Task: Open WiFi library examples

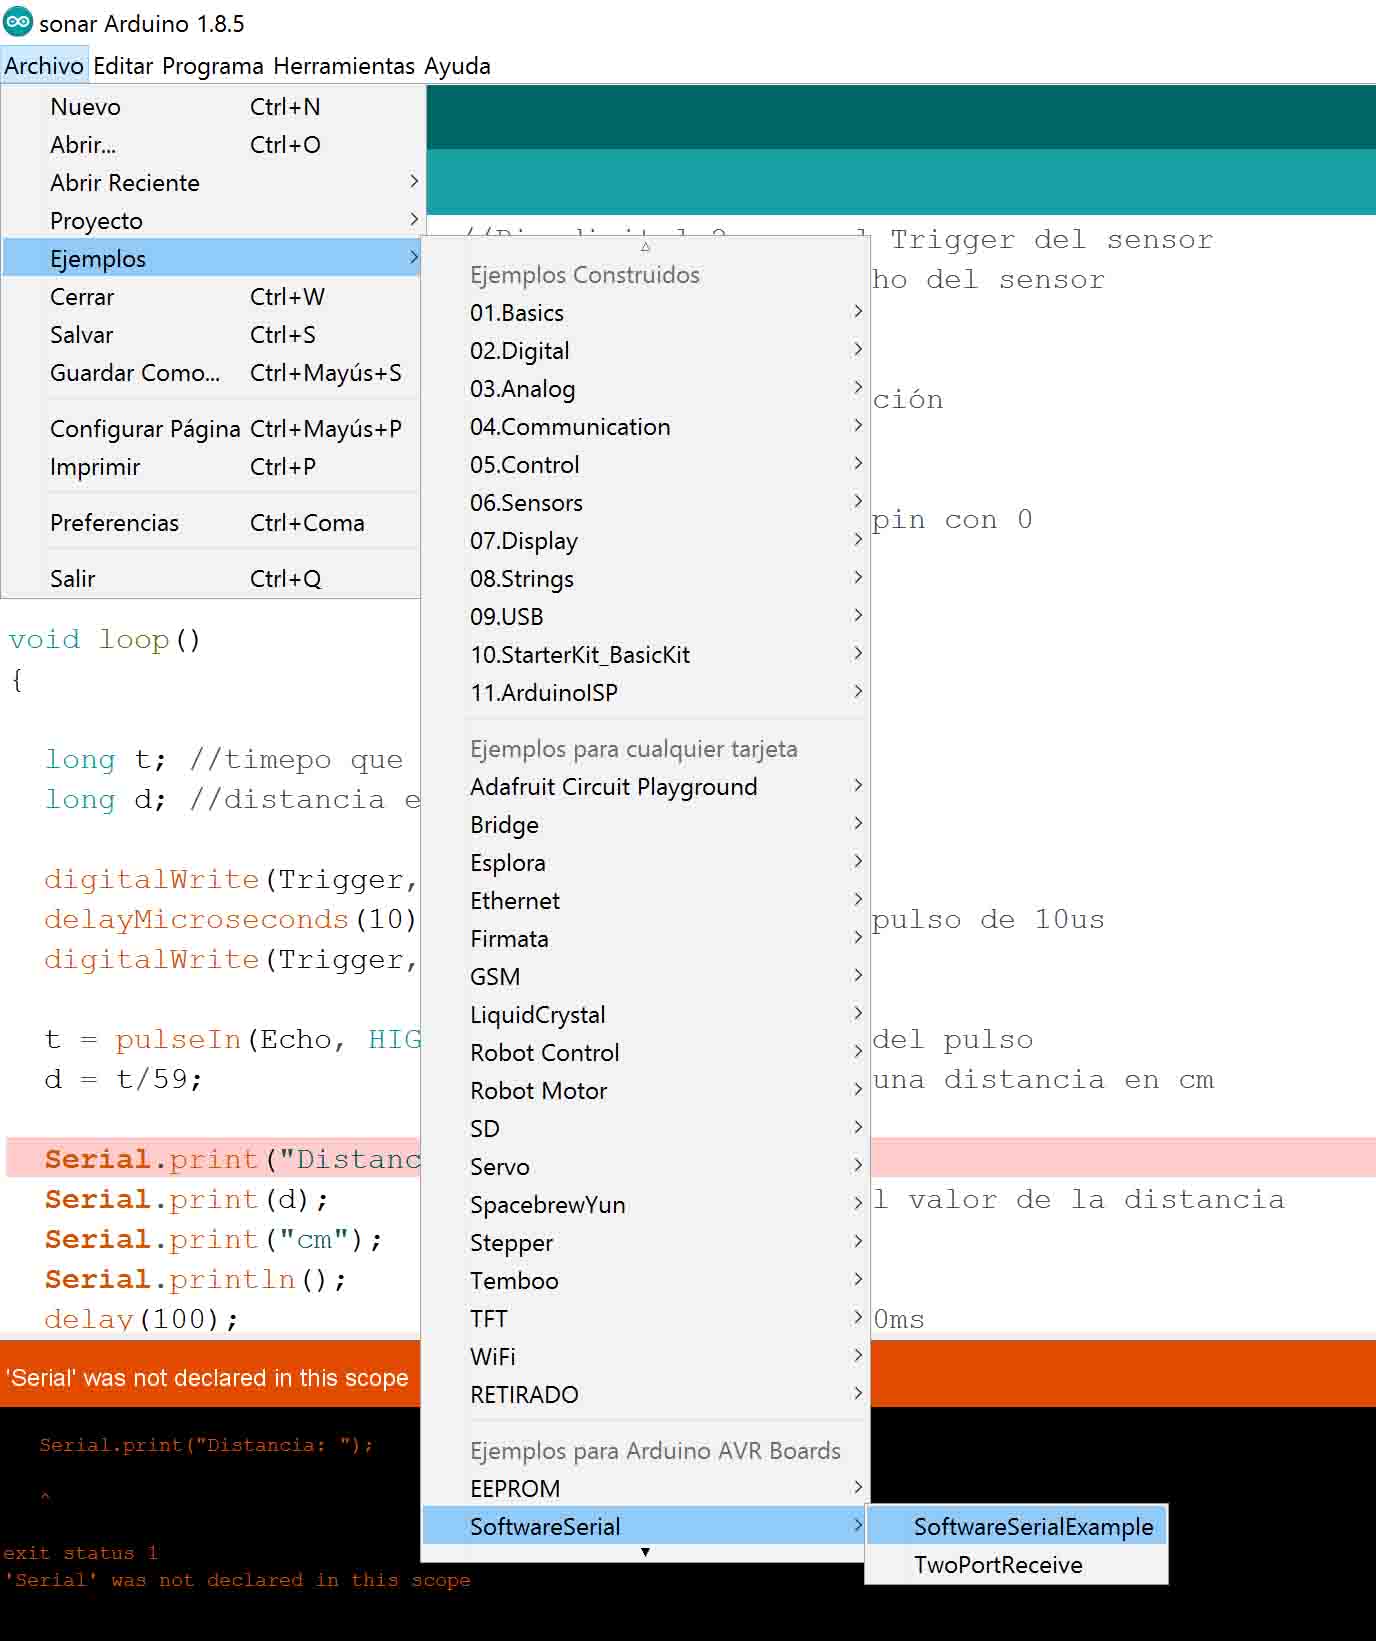Action: [x=645, y=1357]
